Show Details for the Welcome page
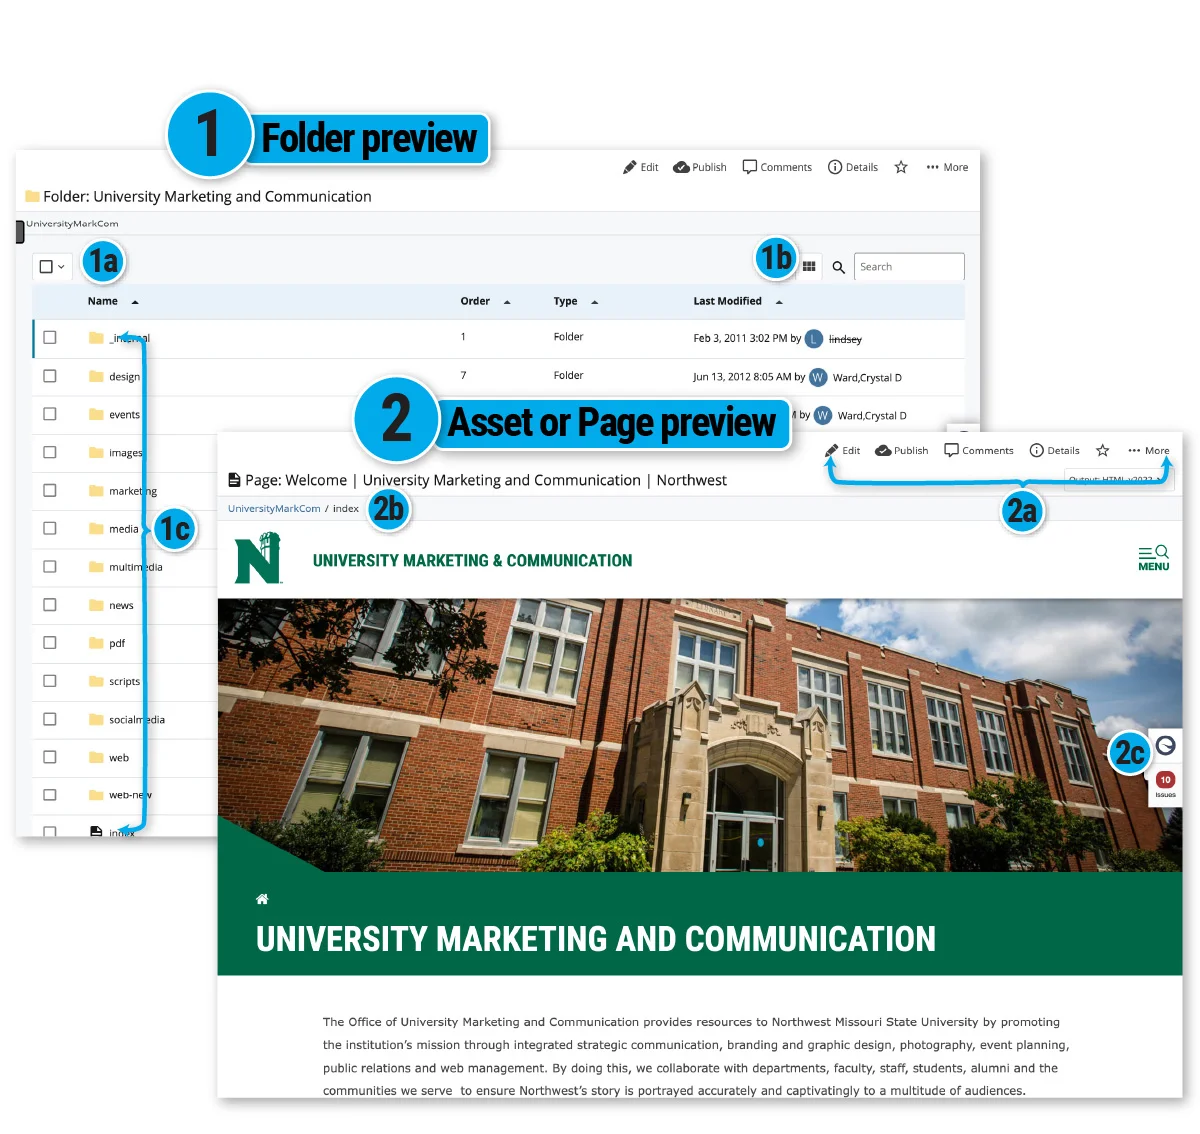The height and width of the screenshot is (1134, 1200). [1055, 451]
